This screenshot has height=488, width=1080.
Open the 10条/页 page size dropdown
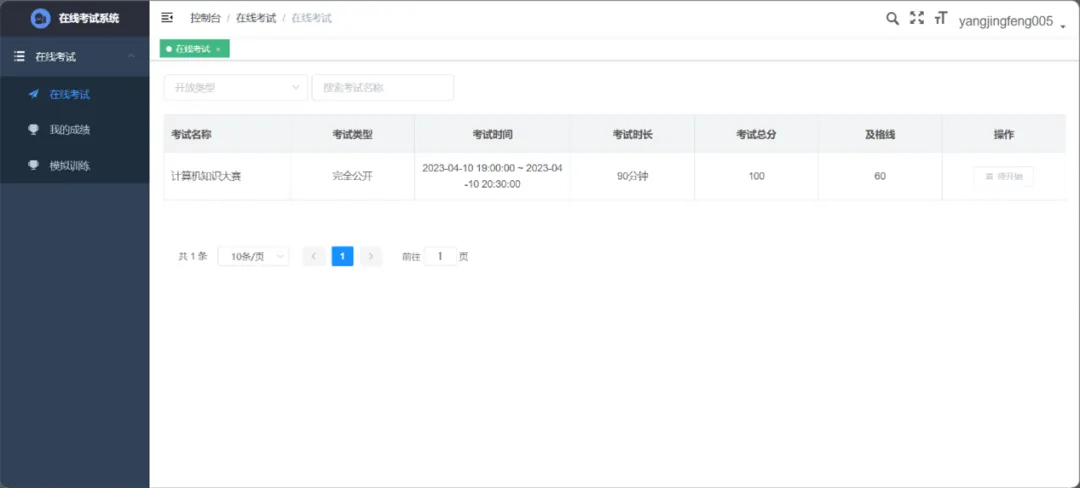[x=253, y=257]
